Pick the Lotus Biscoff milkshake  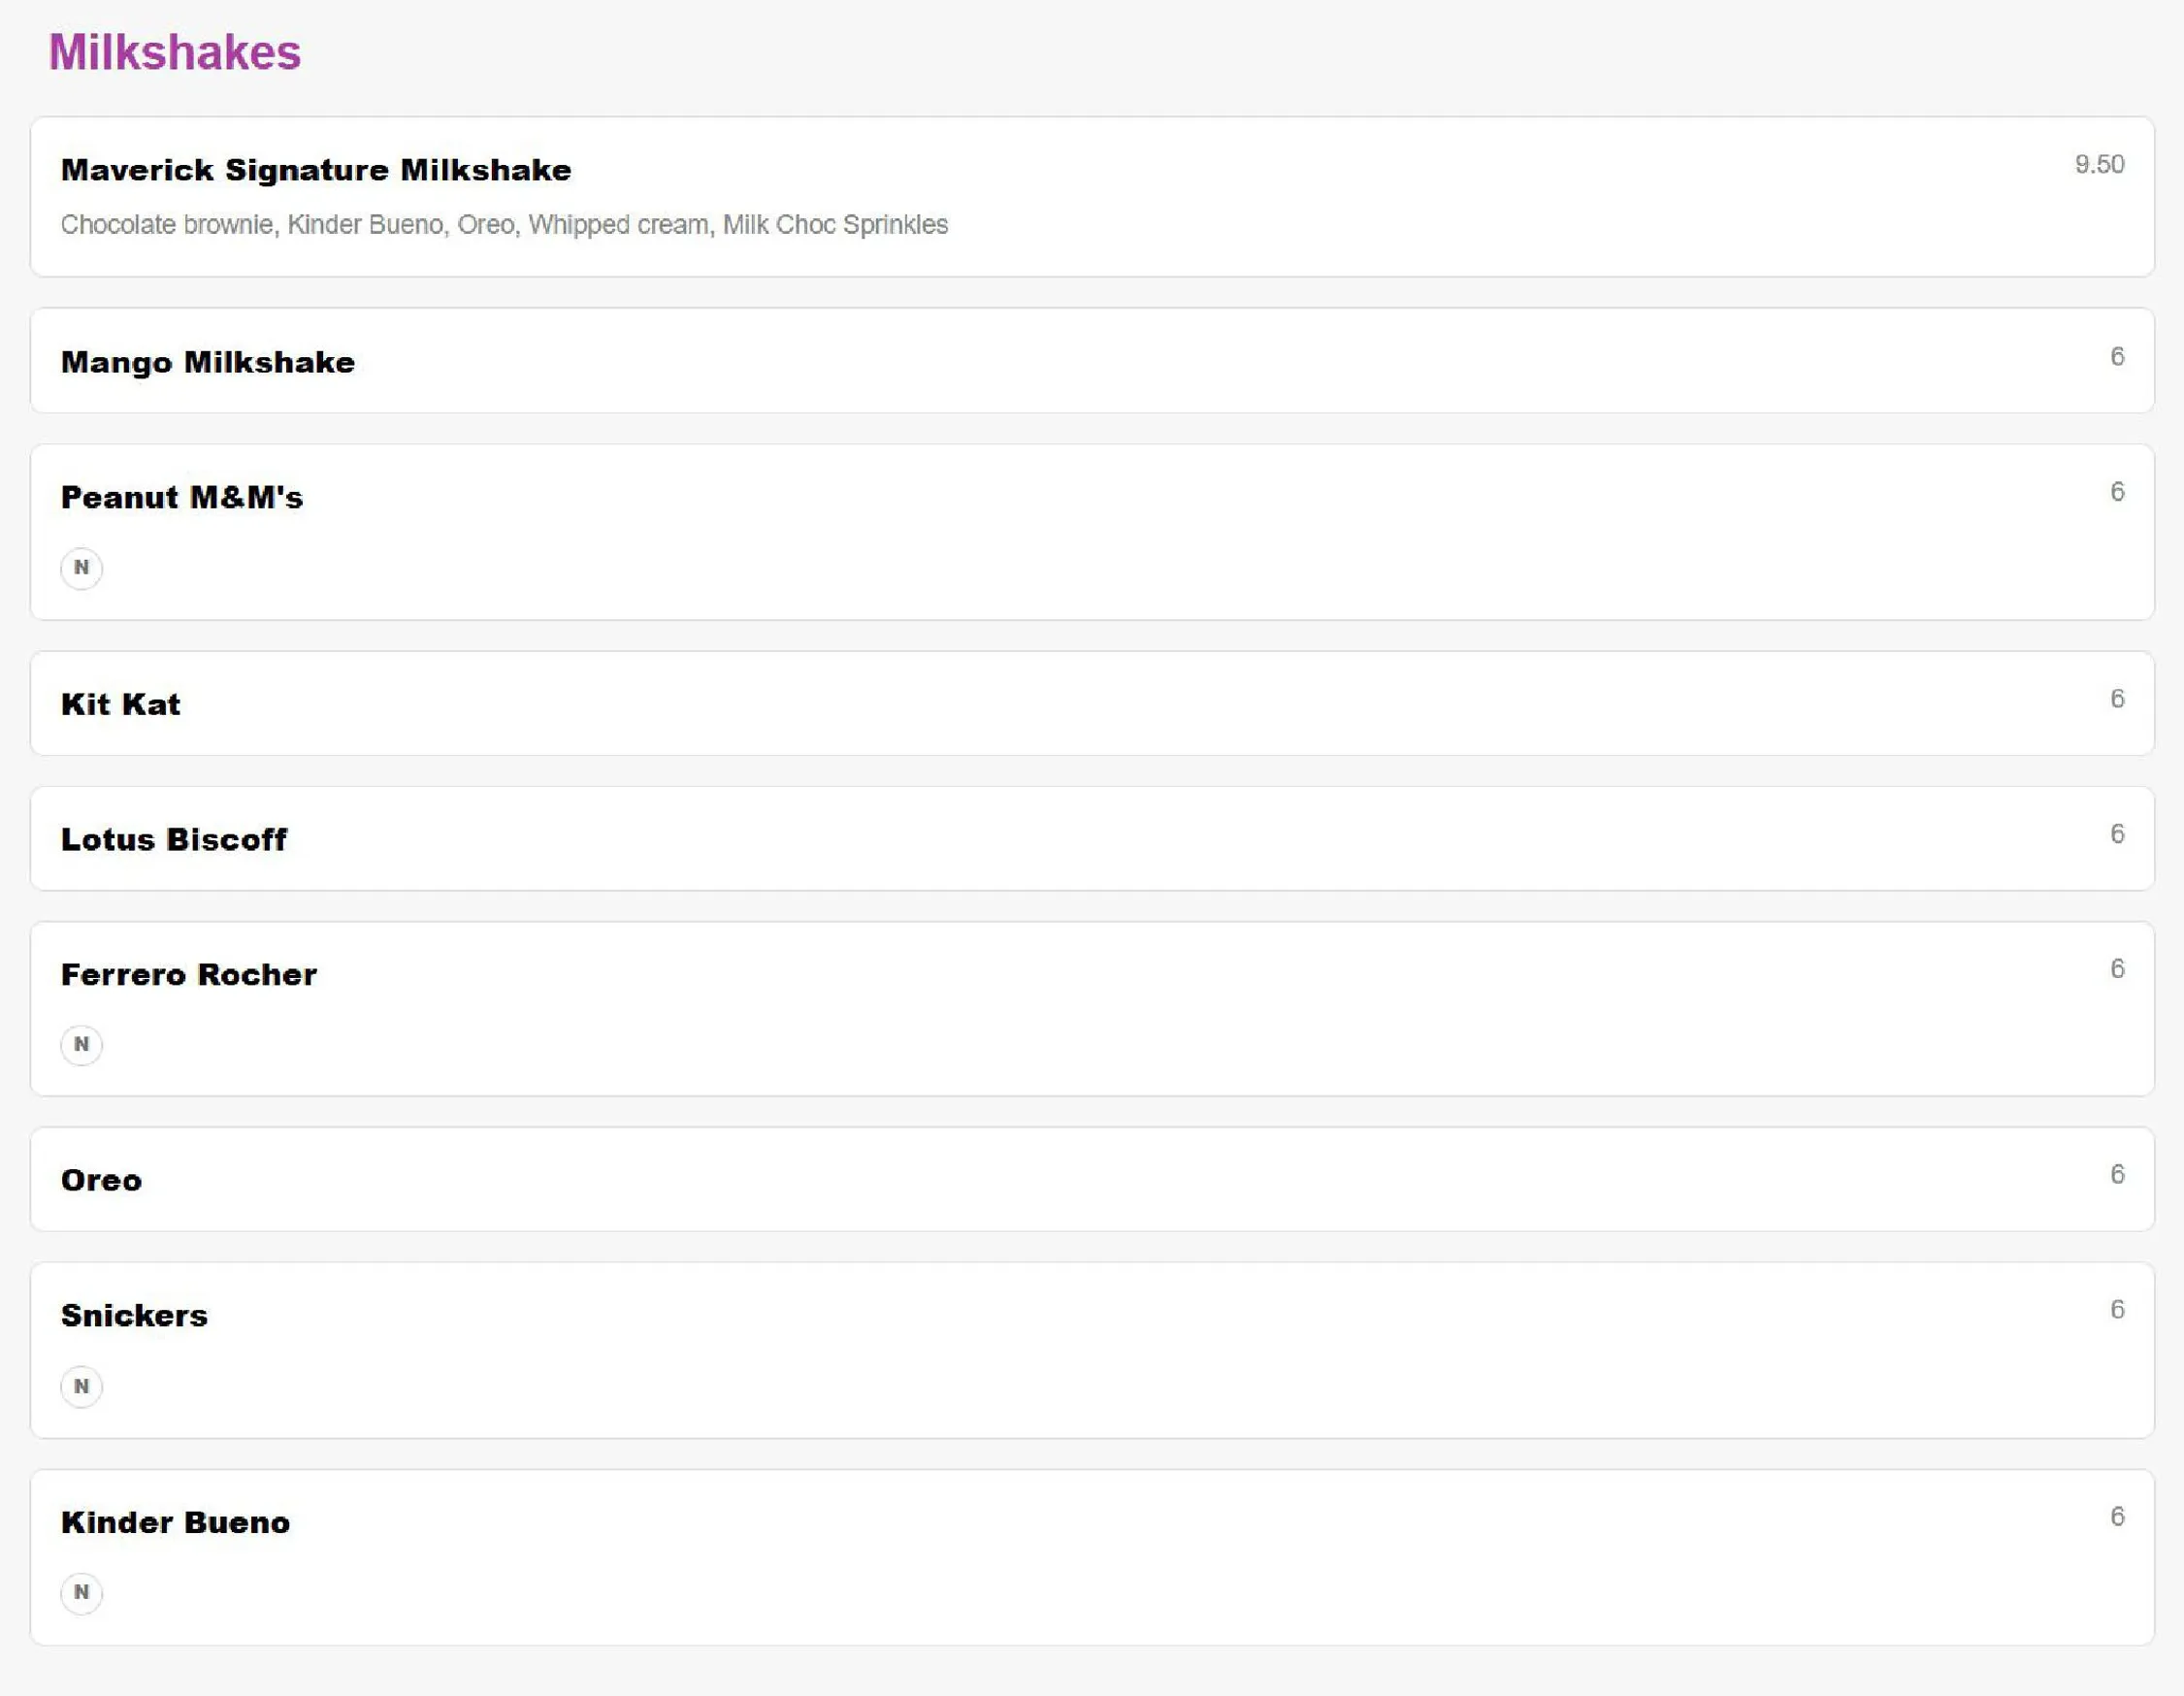pyautogui.click(x=1092, y=839)
